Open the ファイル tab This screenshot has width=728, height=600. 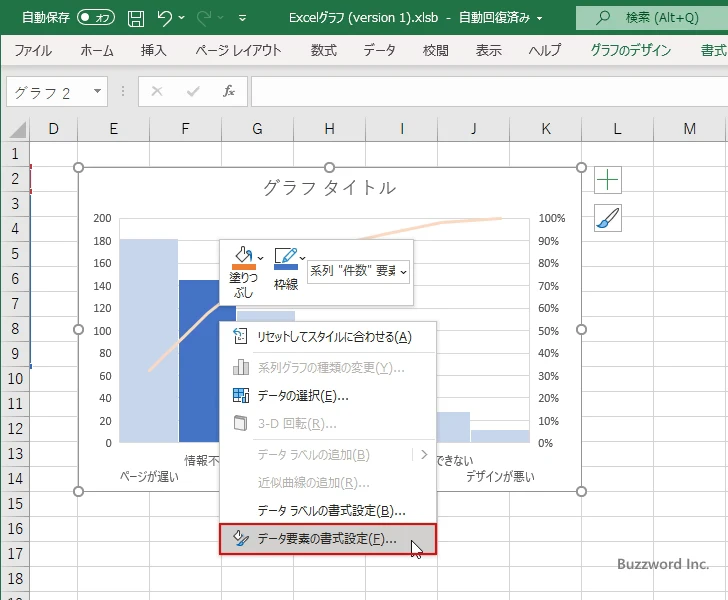click(x=32, y=50)
